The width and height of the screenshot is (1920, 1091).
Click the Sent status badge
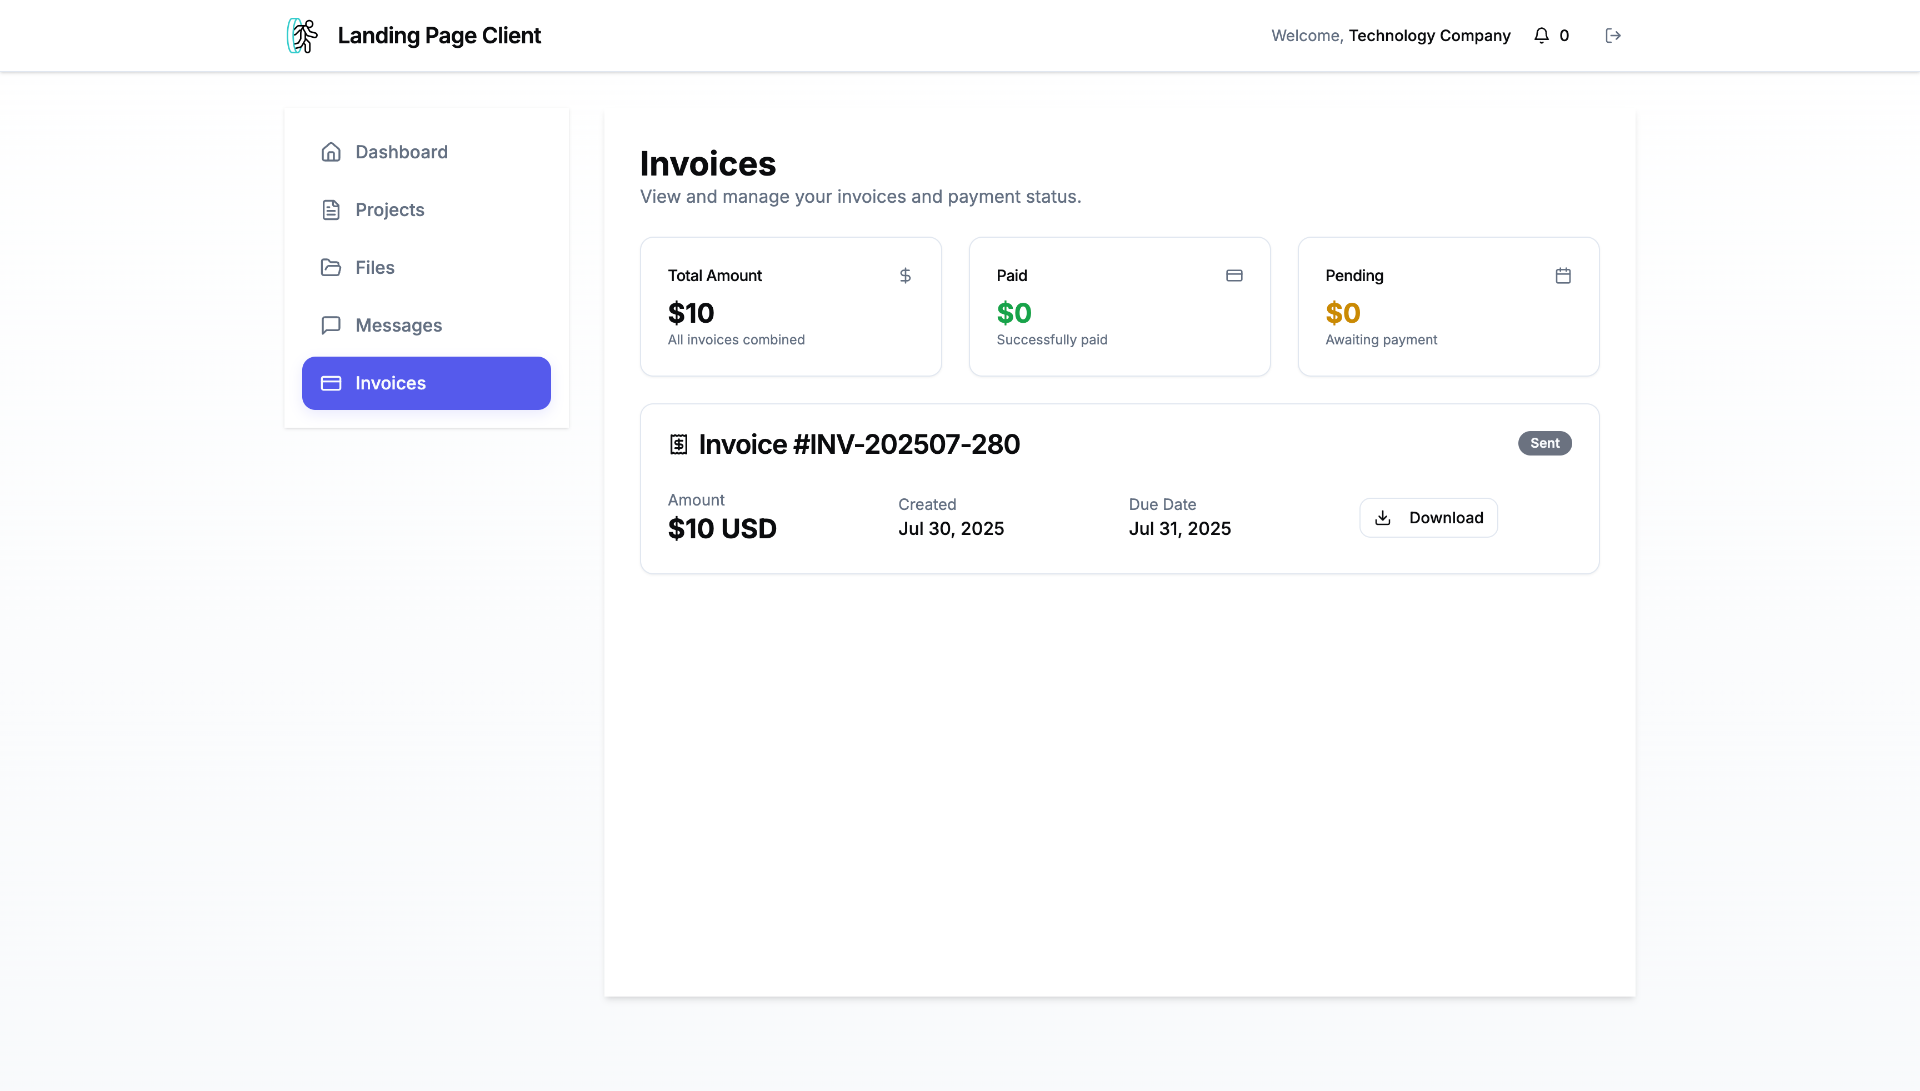click(x=1545, y=443)
